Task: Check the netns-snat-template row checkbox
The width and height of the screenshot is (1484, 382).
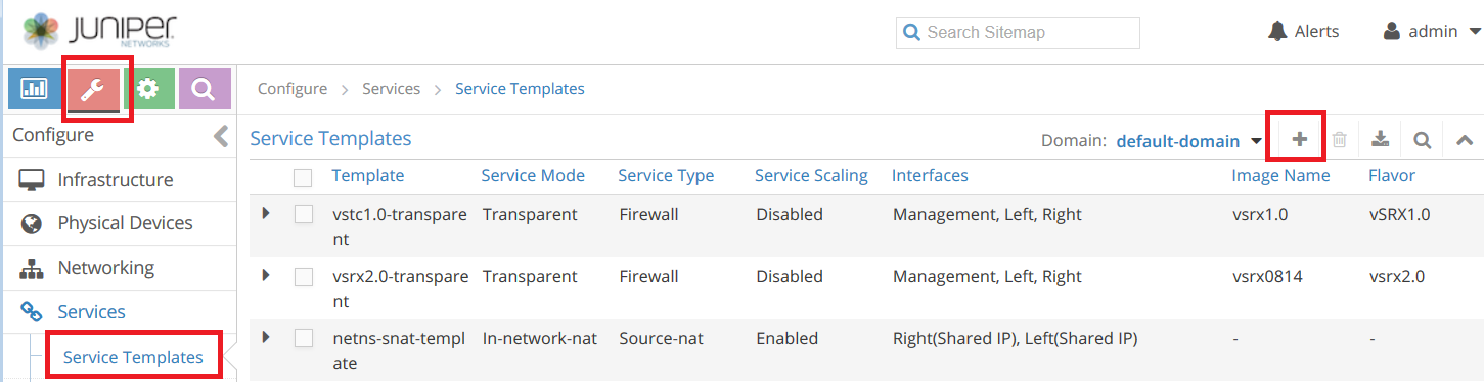Action: click(x=303, y=338)
